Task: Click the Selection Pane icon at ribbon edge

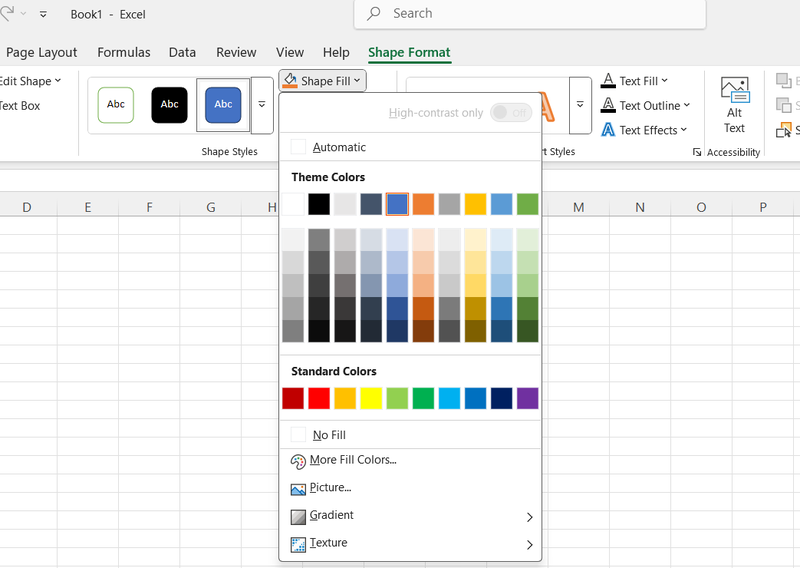Action: click(784, 131)
